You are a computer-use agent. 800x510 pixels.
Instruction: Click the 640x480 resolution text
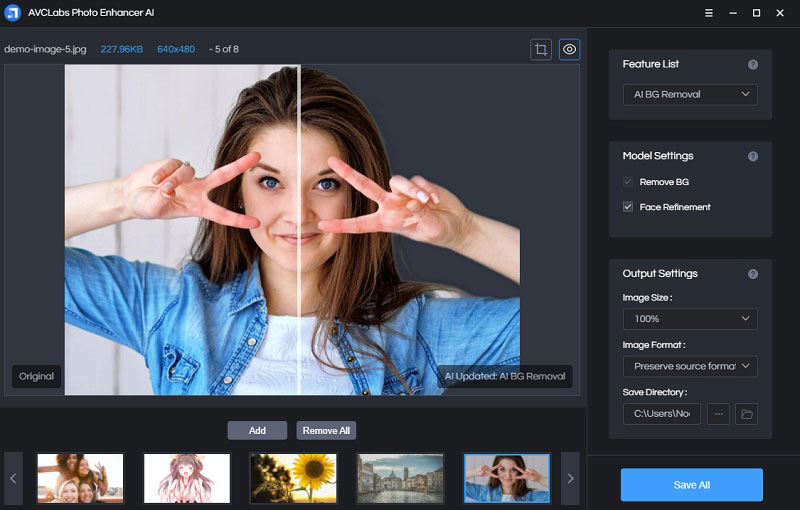[x=176, y=49]
